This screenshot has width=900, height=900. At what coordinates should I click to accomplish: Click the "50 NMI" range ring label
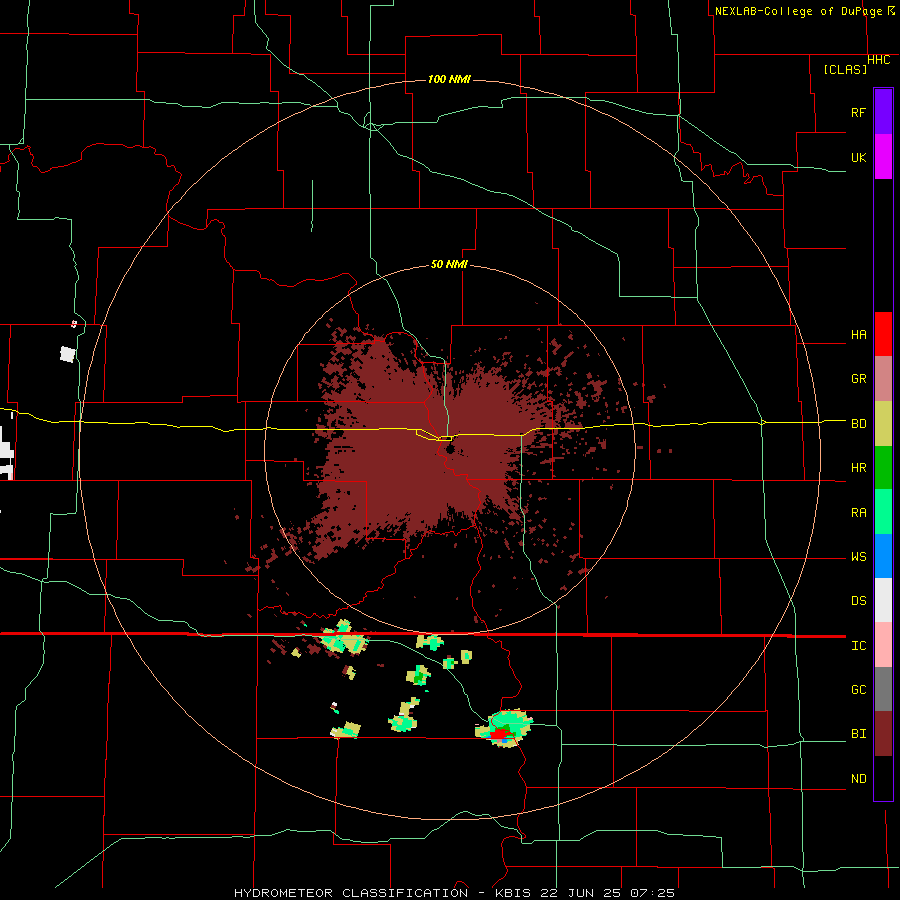click(x=449, y=265)
